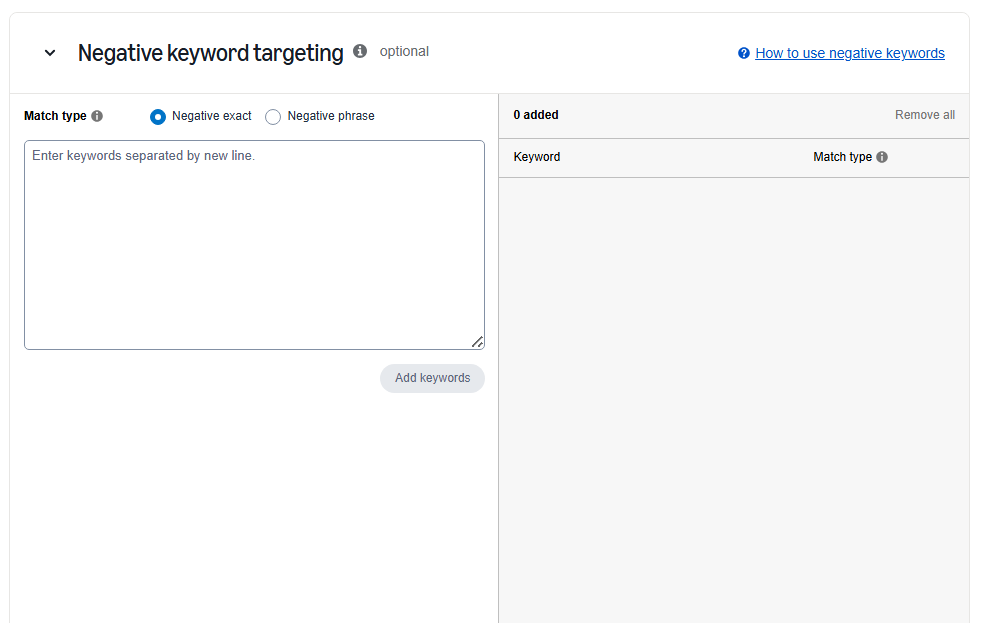
Task: Click the Keyword column header
Action: [x=537, y=157]
